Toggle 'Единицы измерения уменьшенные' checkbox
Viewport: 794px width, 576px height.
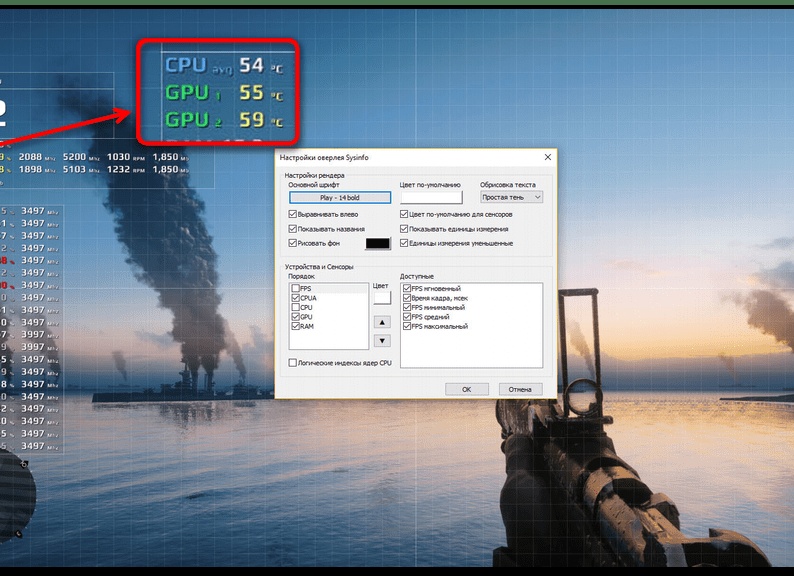[404, 243]
